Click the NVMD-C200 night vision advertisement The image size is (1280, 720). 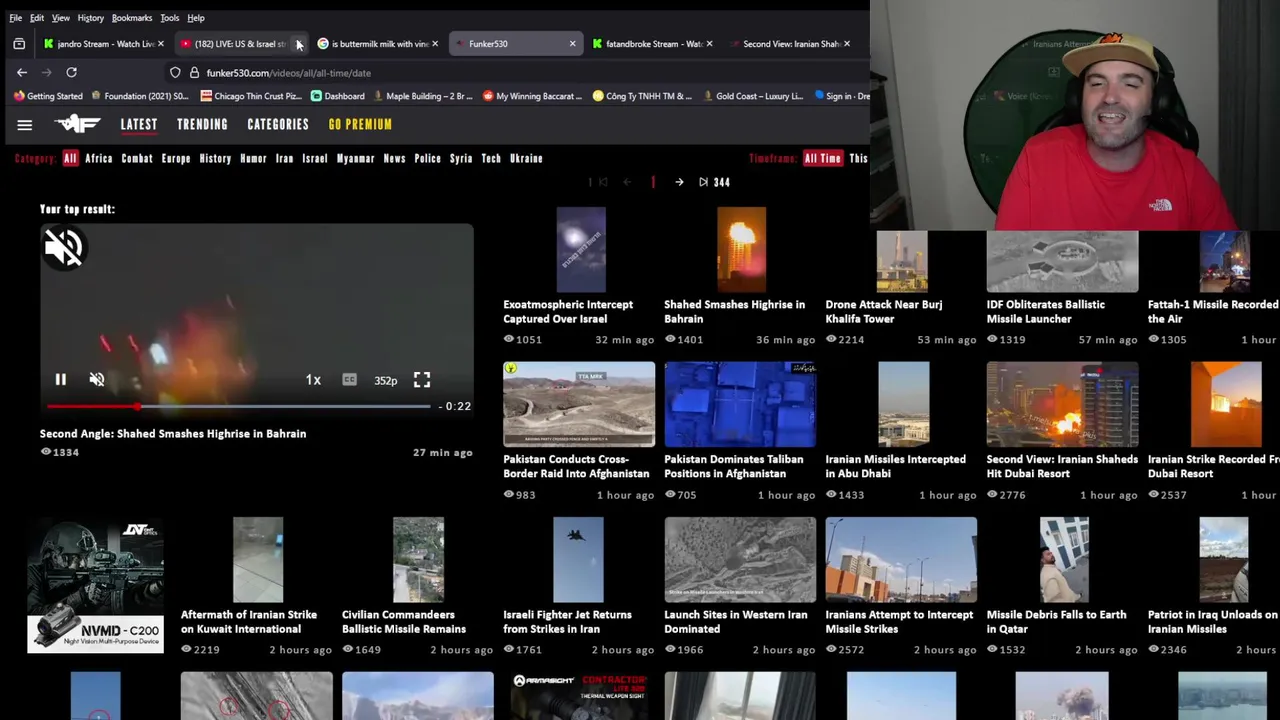pyautogui.click(x=95, y=585)
